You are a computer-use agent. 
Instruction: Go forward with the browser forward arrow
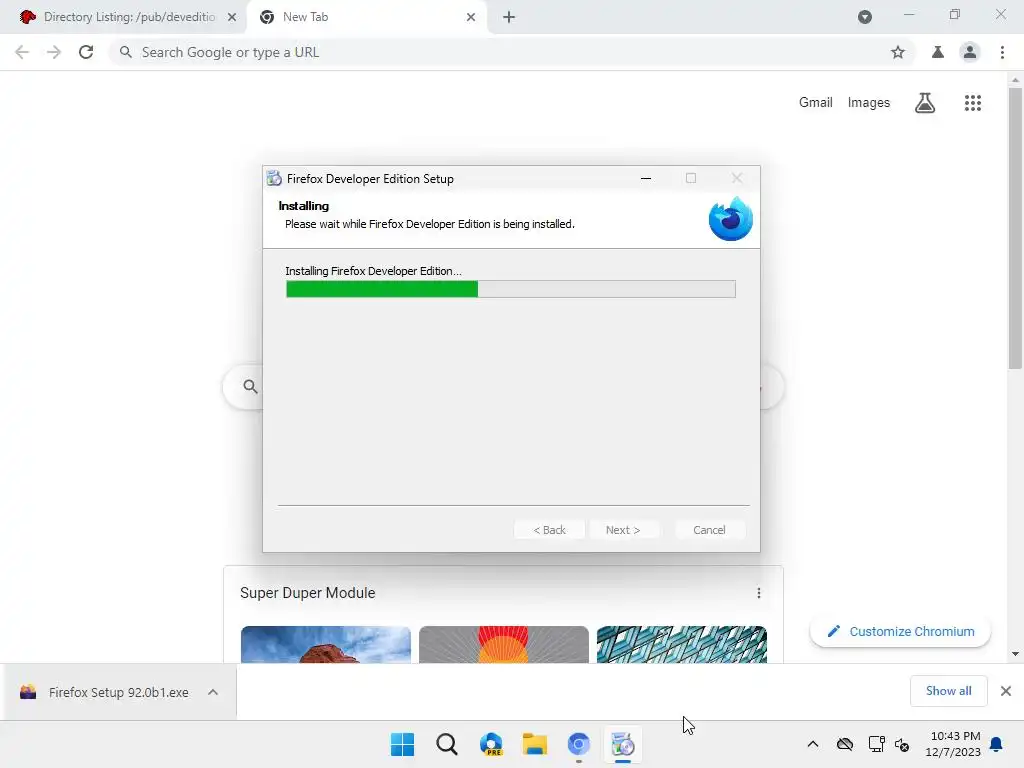[x=54, y=52]
